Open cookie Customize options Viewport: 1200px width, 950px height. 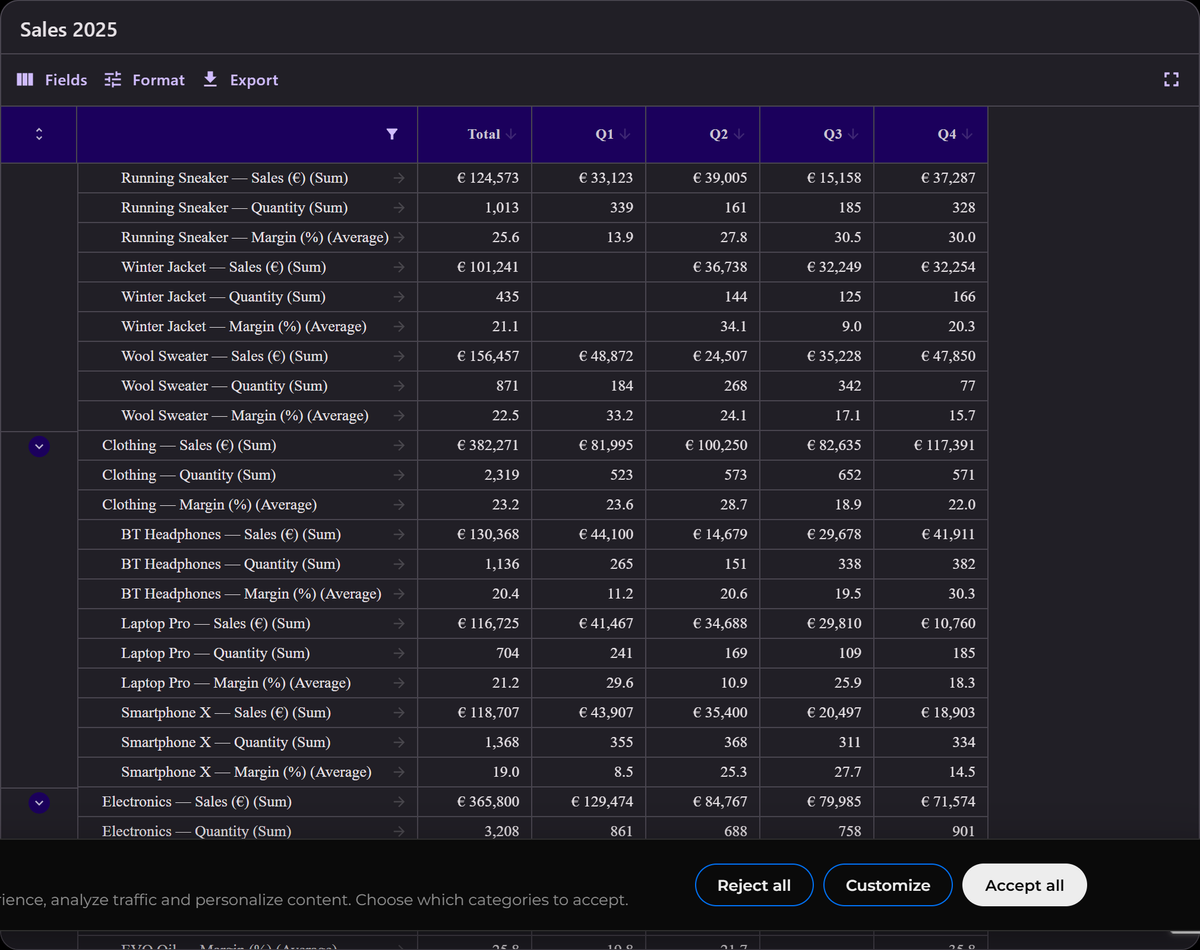[x=888, y=885]
